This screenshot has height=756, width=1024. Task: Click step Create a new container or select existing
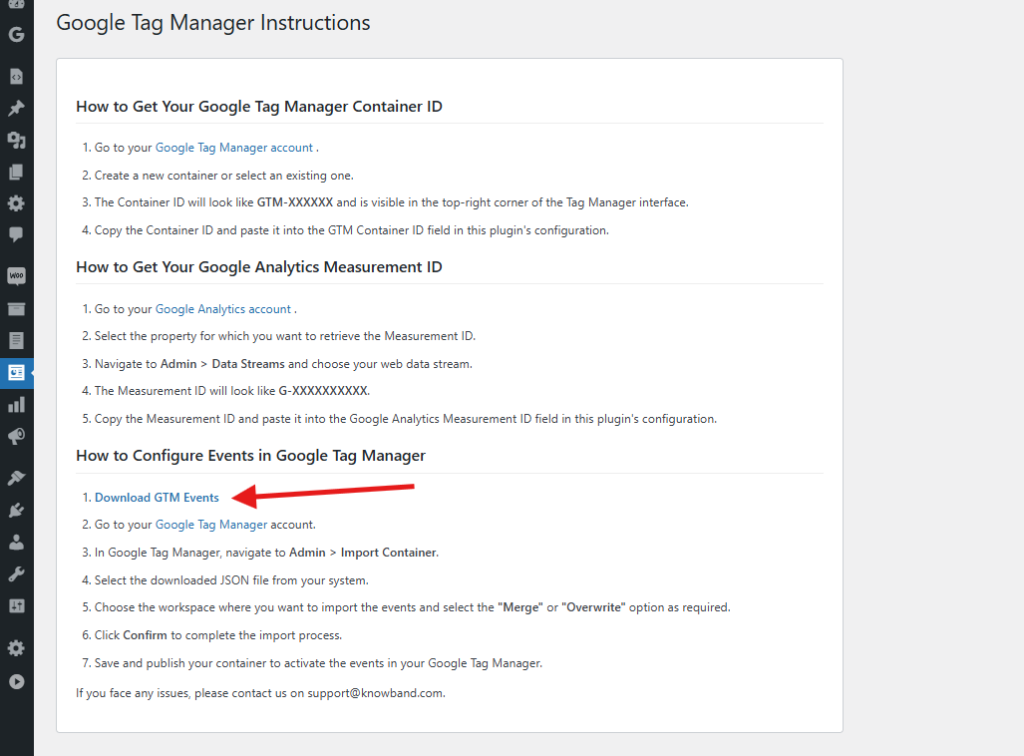(224, 175)
